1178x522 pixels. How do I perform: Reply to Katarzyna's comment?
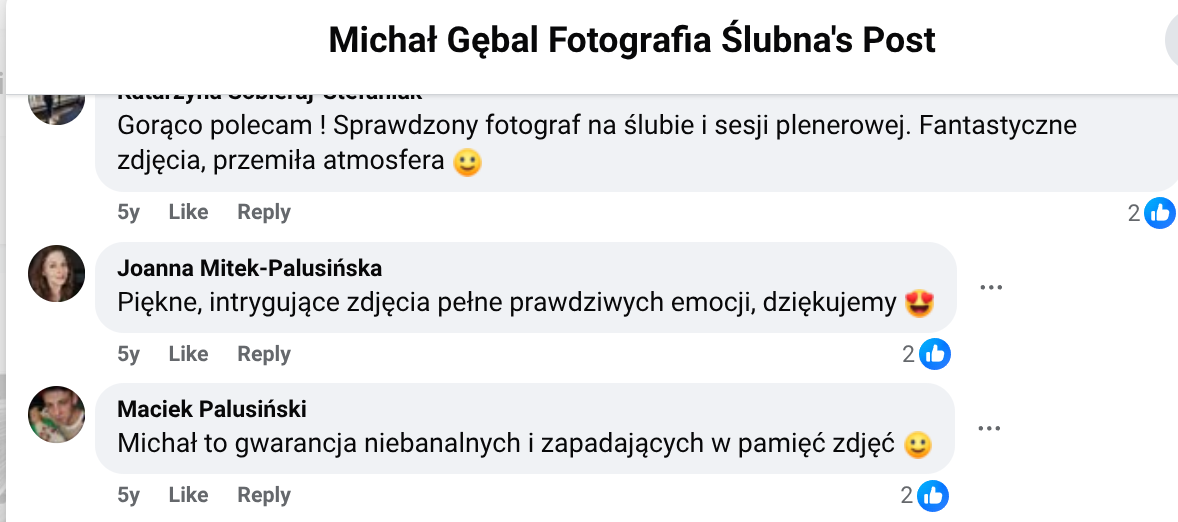pyautogui.click(x=264, y=212)
